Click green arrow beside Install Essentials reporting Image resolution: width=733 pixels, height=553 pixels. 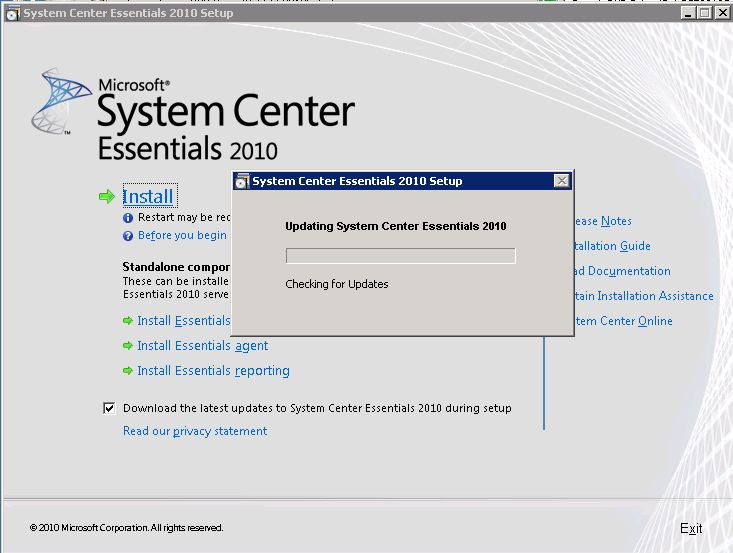coord(128,371)
